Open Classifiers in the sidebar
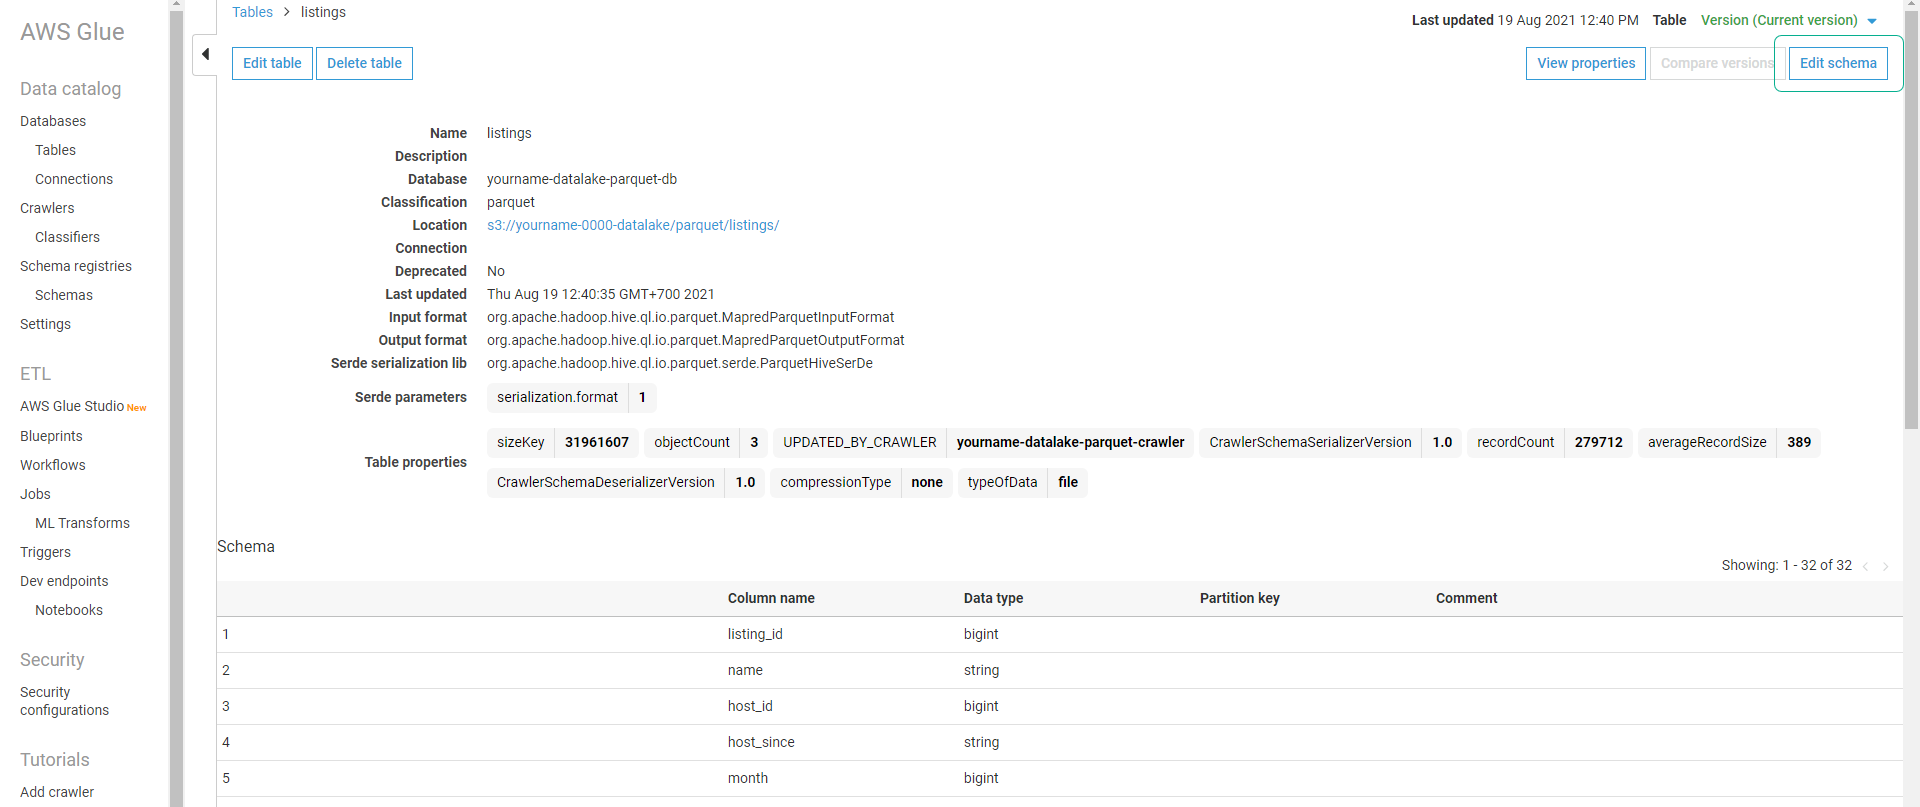 (x=67, y=237)
